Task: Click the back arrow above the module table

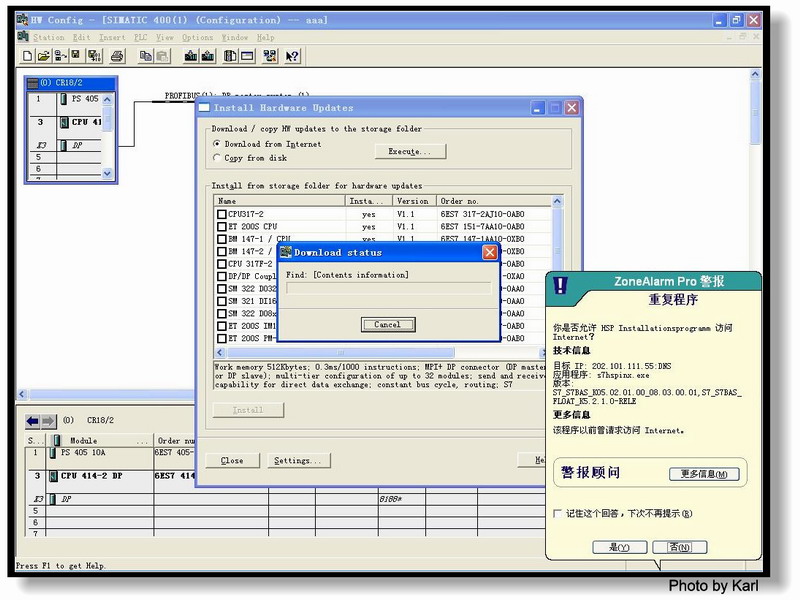Action: coord(33,421)
